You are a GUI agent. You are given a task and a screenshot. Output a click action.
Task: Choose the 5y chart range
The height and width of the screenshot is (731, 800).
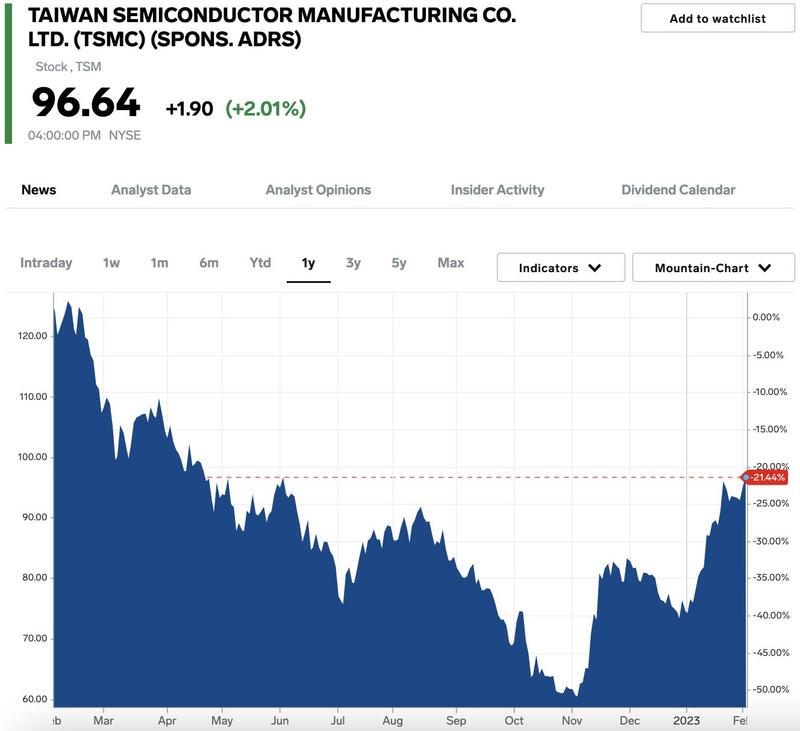tap(399, 263)
